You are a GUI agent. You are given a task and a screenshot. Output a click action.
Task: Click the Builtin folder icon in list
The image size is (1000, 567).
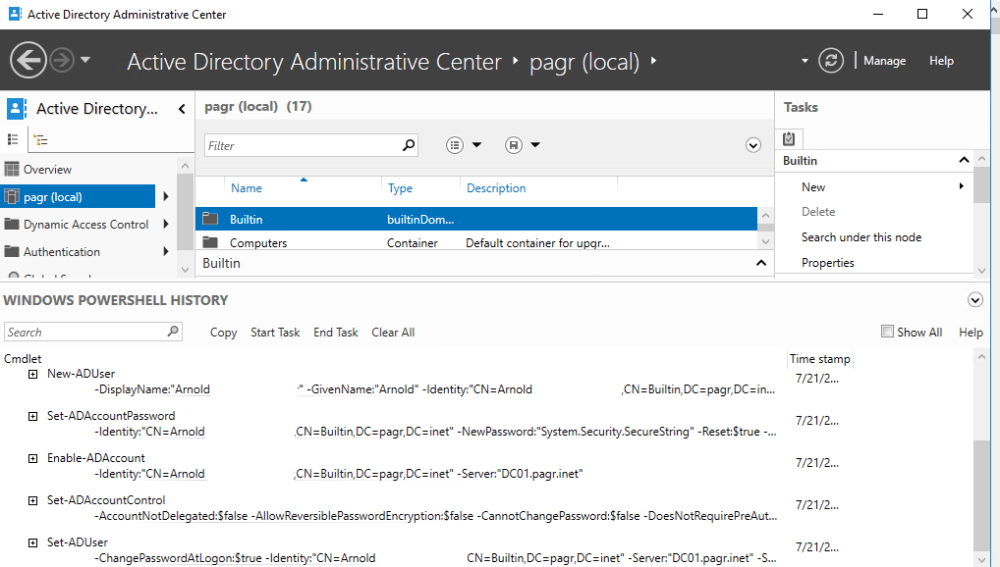210,219
